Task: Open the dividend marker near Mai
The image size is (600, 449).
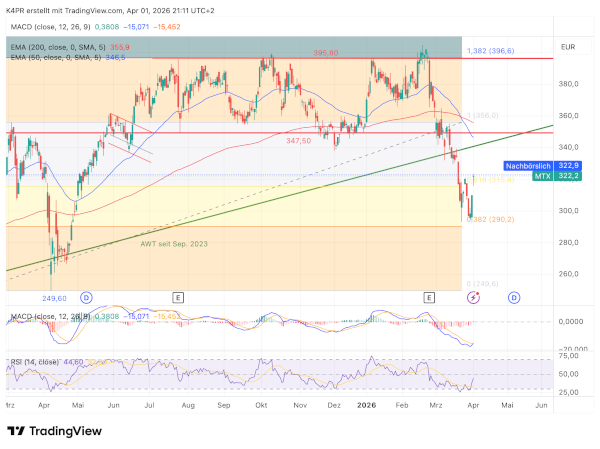Action: pyautogui.click(x=86, y=298)
